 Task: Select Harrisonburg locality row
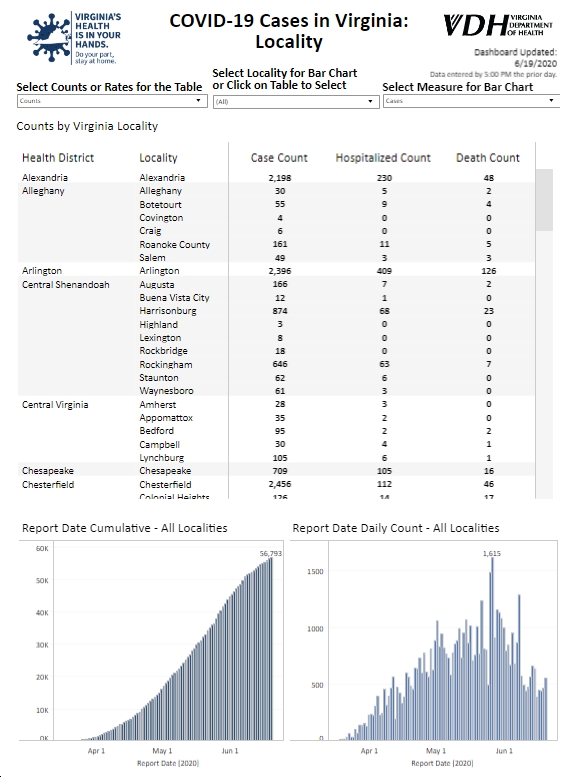point(276,311)
